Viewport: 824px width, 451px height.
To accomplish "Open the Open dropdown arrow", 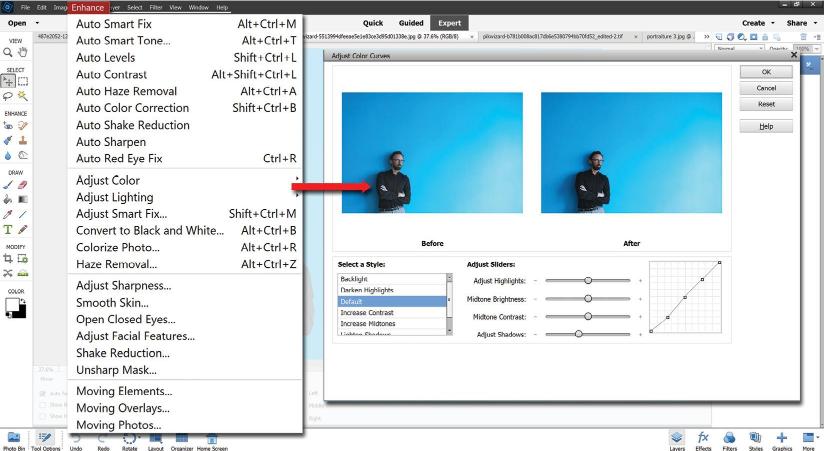I will tap(37, 23).
